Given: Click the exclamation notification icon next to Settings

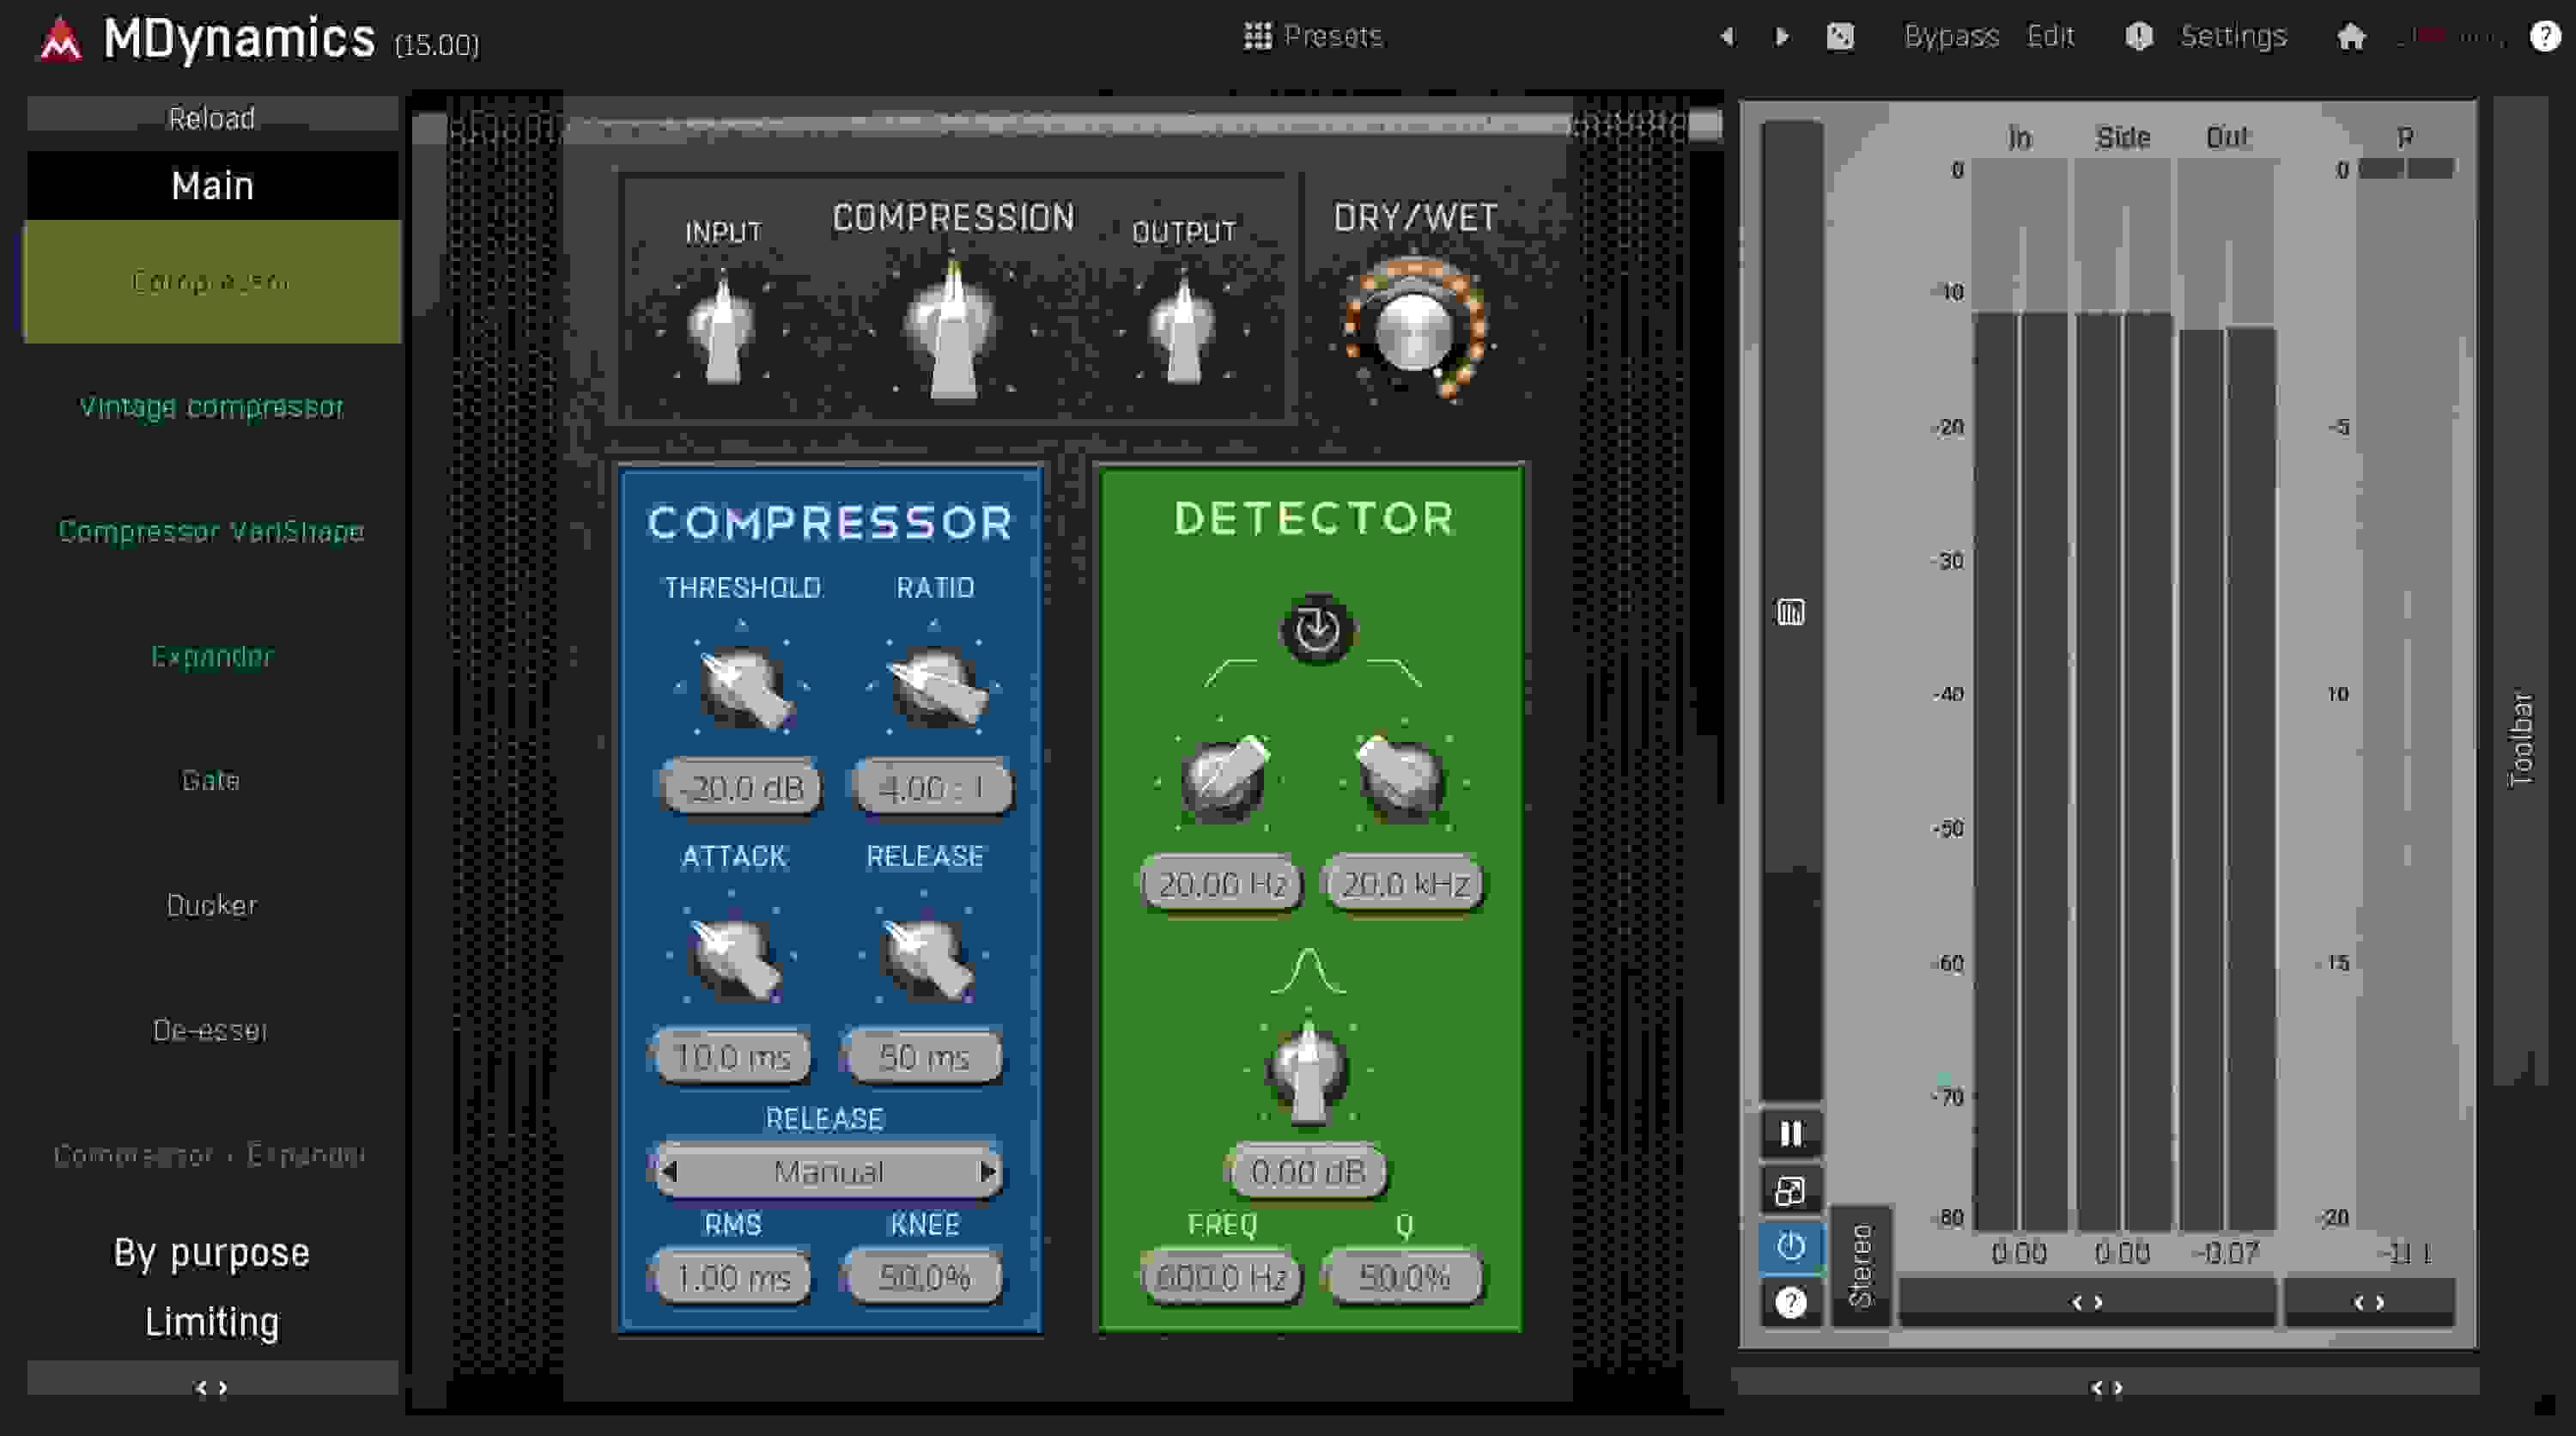Looking at the screenshot, I should pyautogui.click(x=2140, y=36).
